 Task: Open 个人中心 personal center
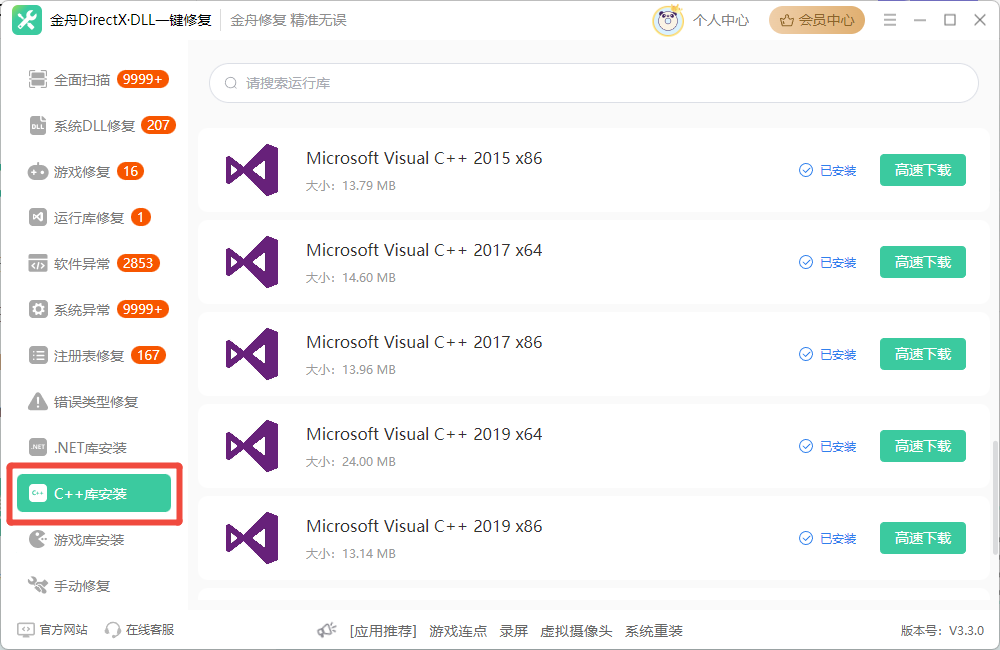[x=721, y=20]
